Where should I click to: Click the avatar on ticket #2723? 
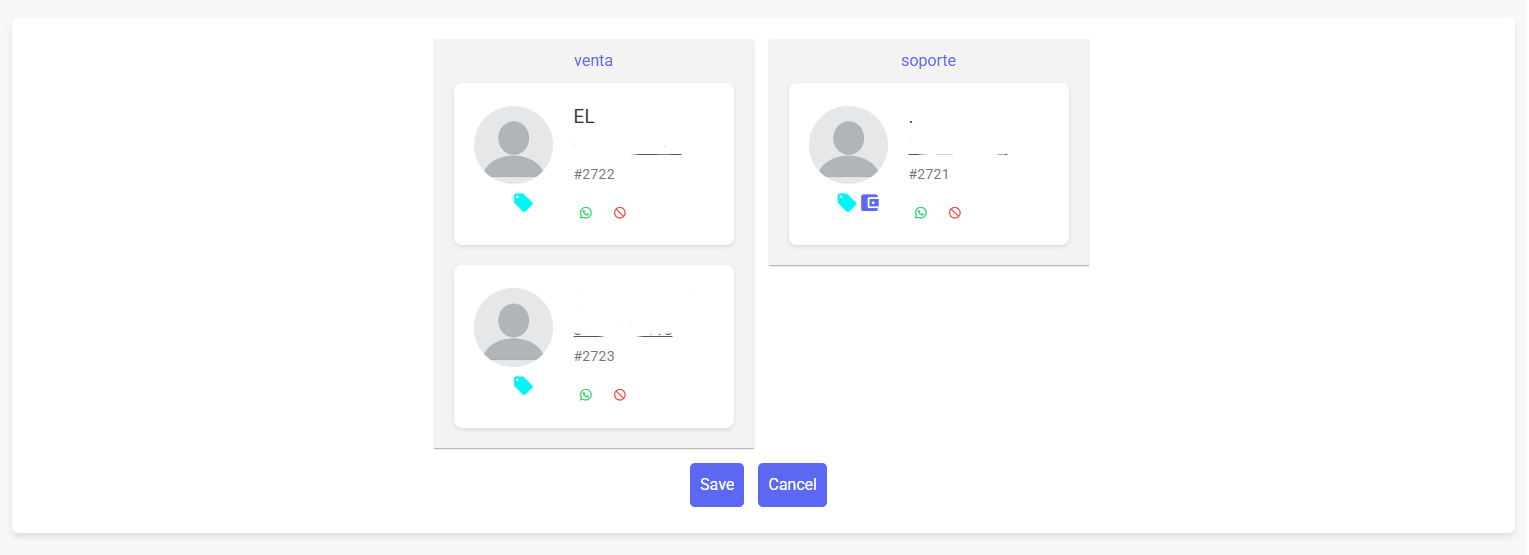(x=513, y=327)
